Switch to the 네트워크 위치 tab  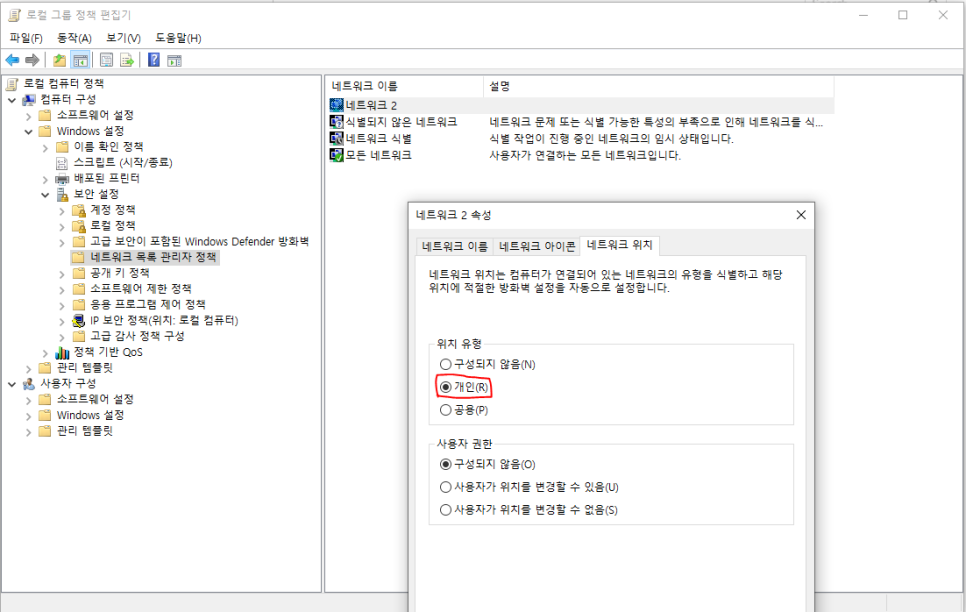(620, 245)
